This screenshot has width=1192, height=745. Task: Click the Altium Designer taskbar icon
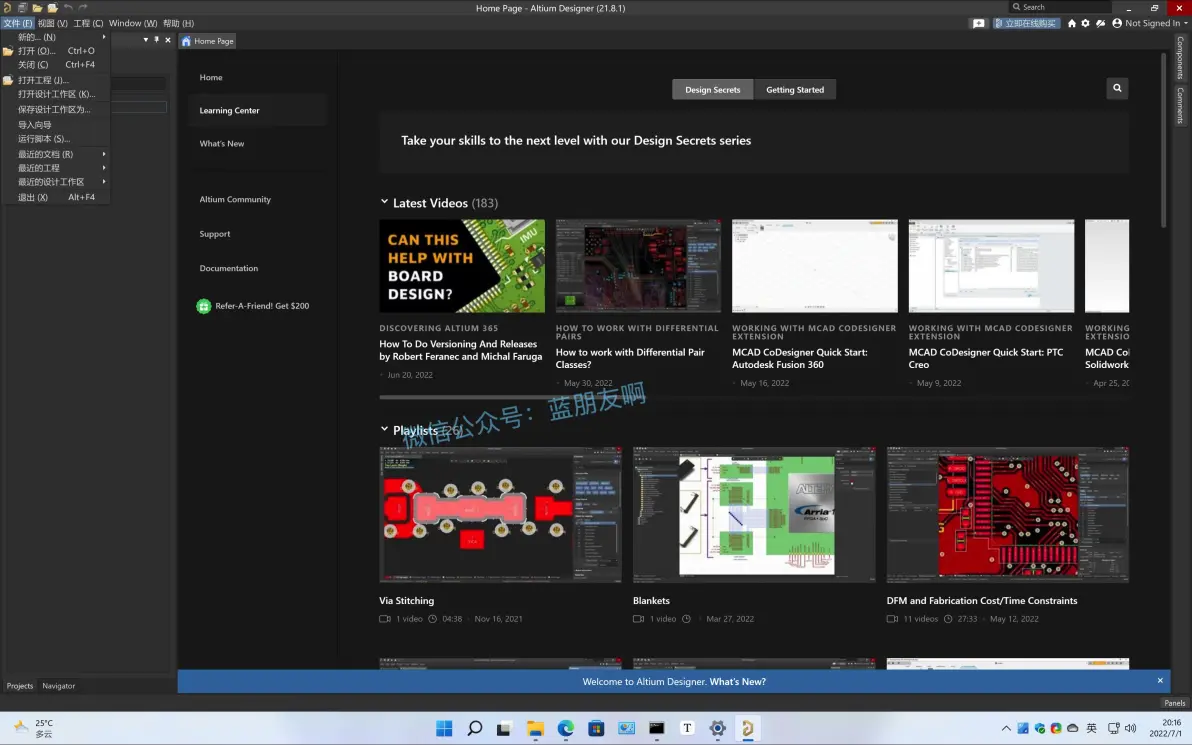pos(747,728)
